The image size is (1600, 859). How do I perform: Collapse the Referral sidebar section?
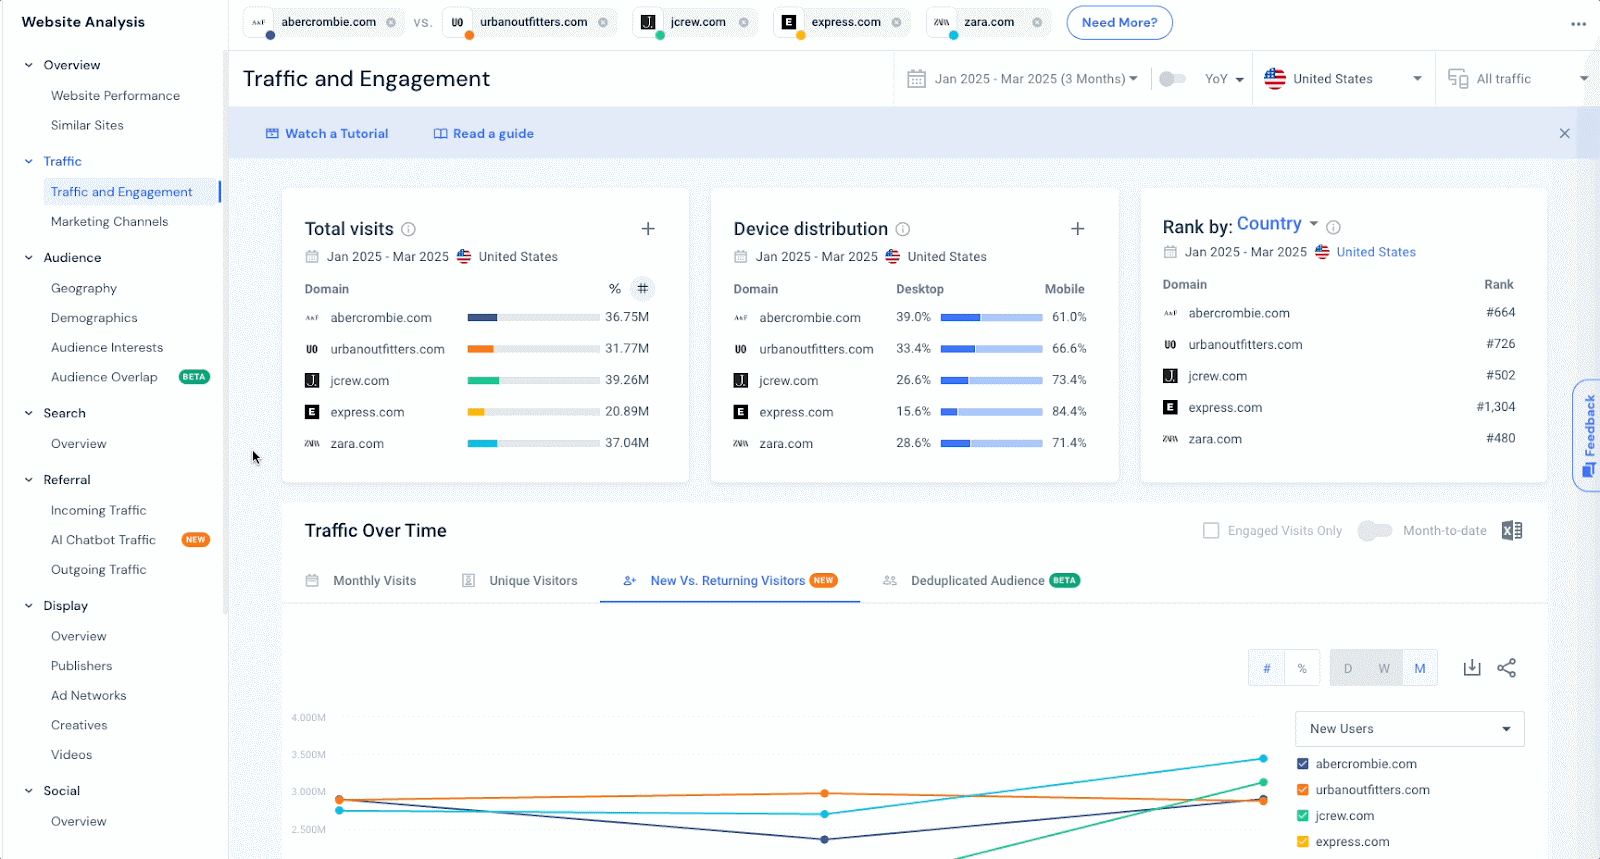pos(29,480)
